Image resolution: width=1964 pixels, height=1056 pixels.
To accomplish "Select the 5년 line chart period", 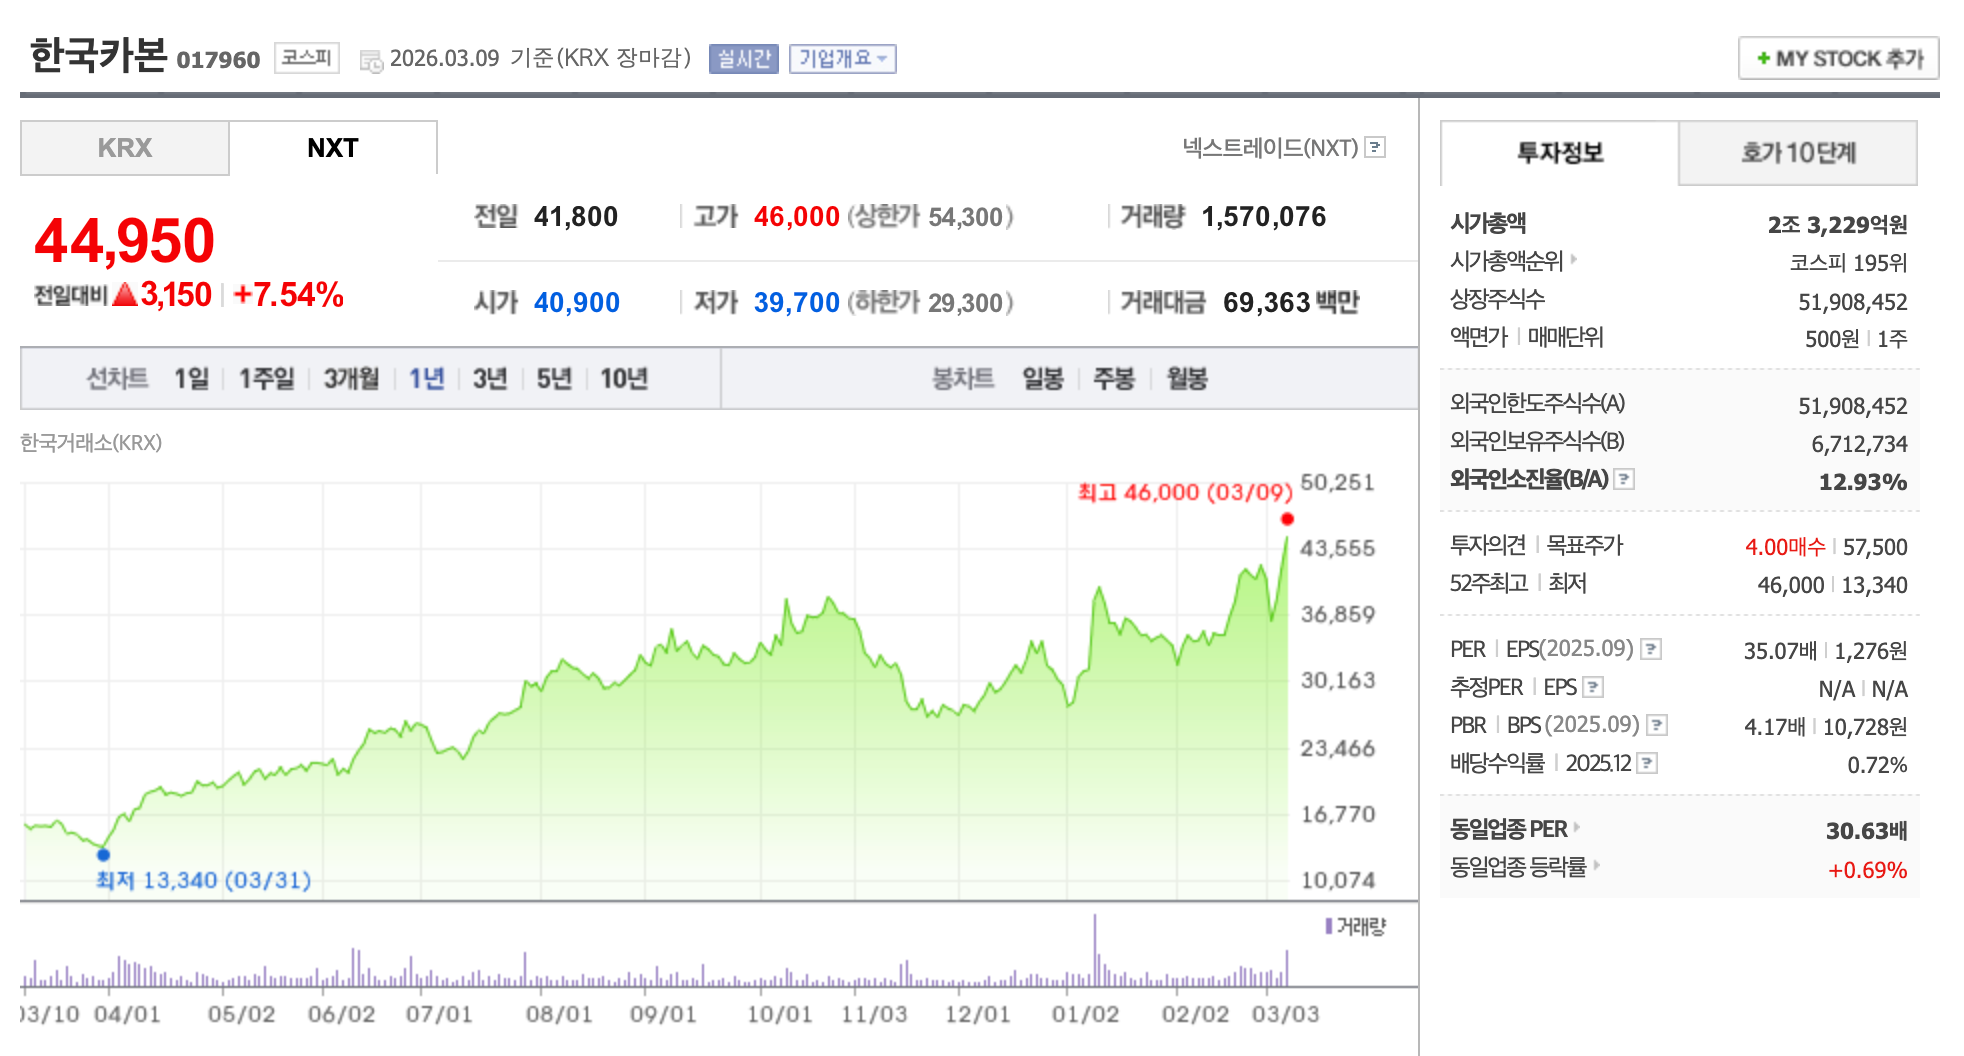I will [x=554, y=378].
